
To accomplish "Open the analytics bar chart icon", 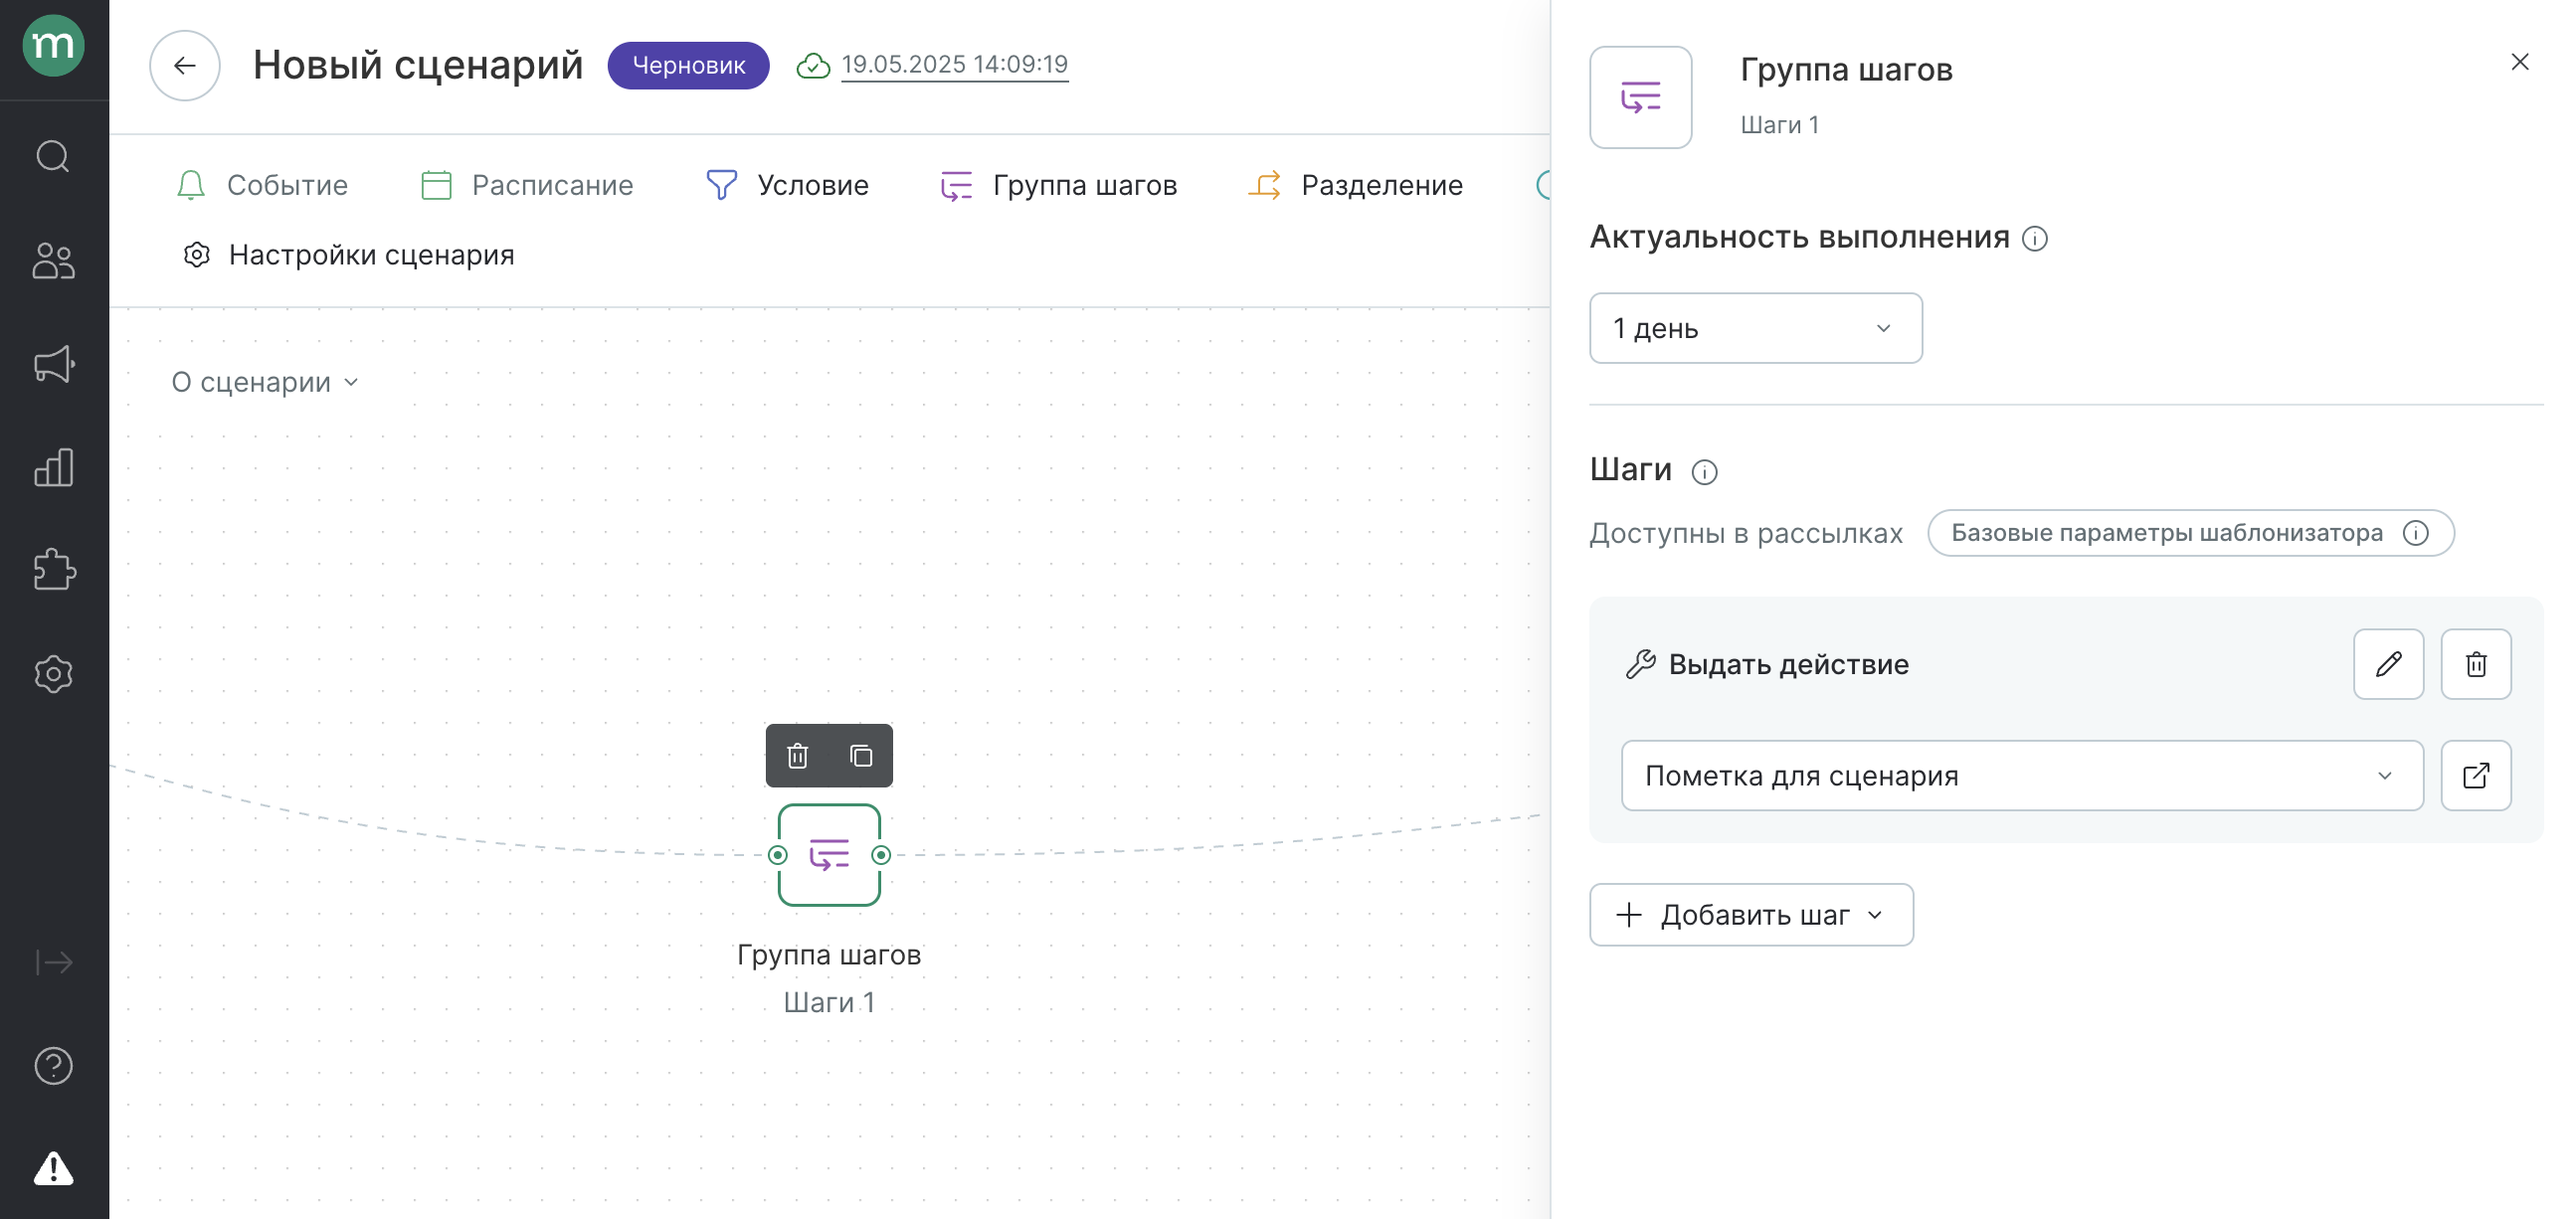I will pos(53,467).
